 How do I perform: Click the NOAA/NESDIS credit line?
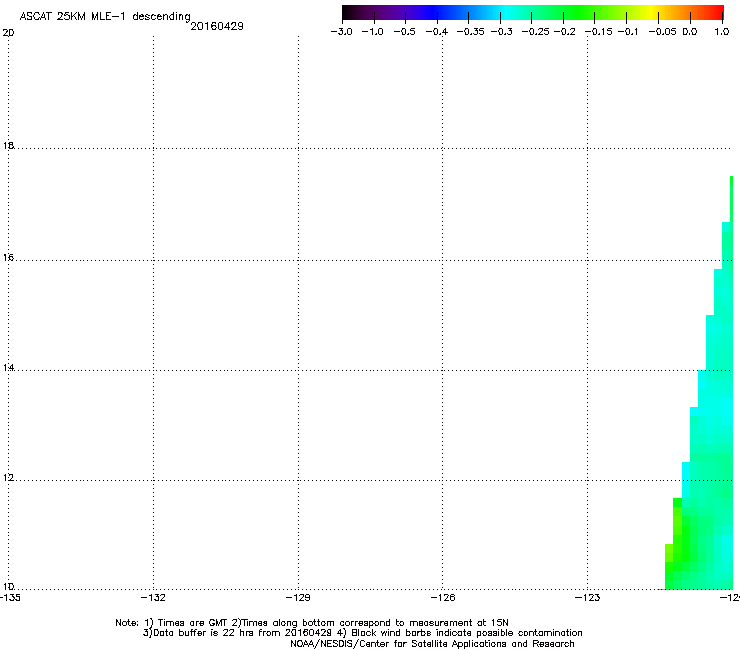point(432,644)
